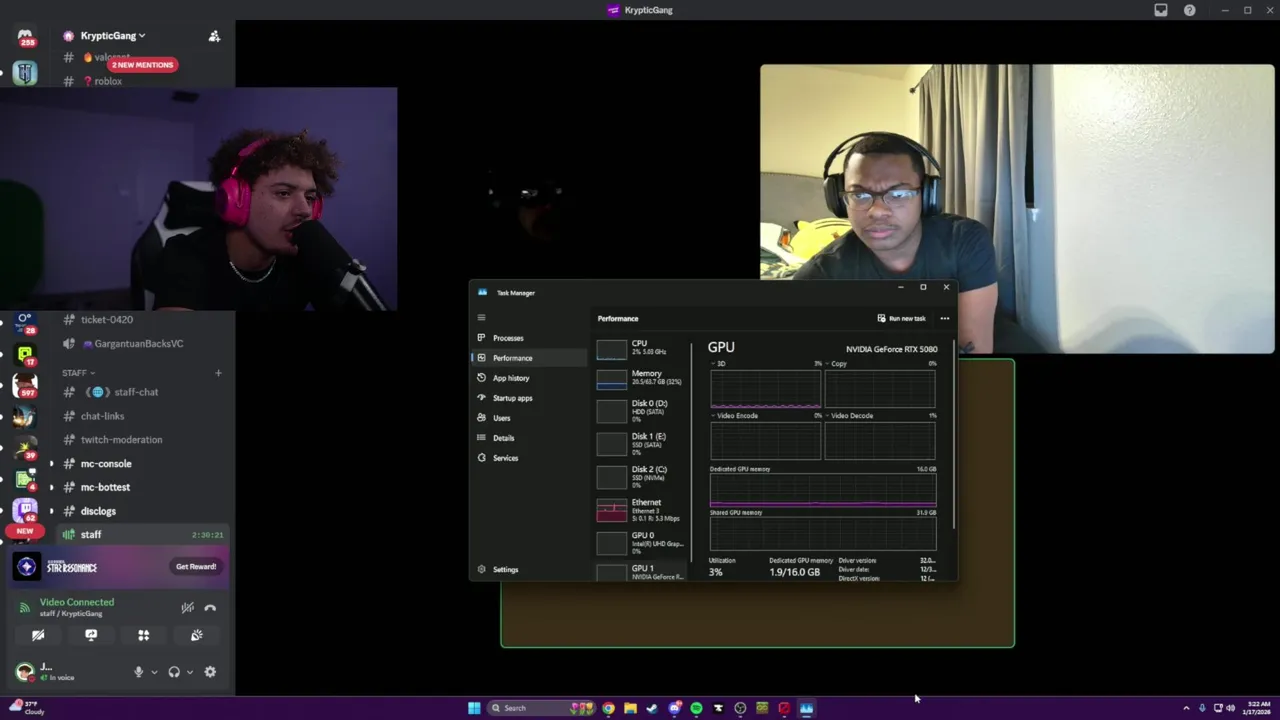This screenshot has width=1280, height=720.
Task: Open the Discord help icon in title bar
Action: (1189, 10)
